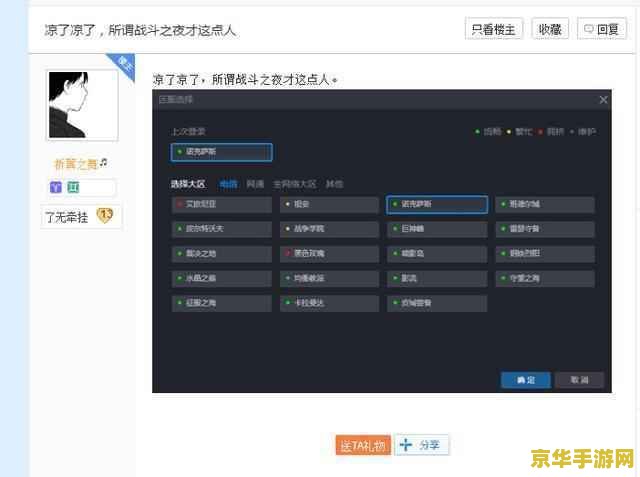This screenshot has height=477, width=640.
Task: Click the plus icon on share button
Action: (406, 445)
